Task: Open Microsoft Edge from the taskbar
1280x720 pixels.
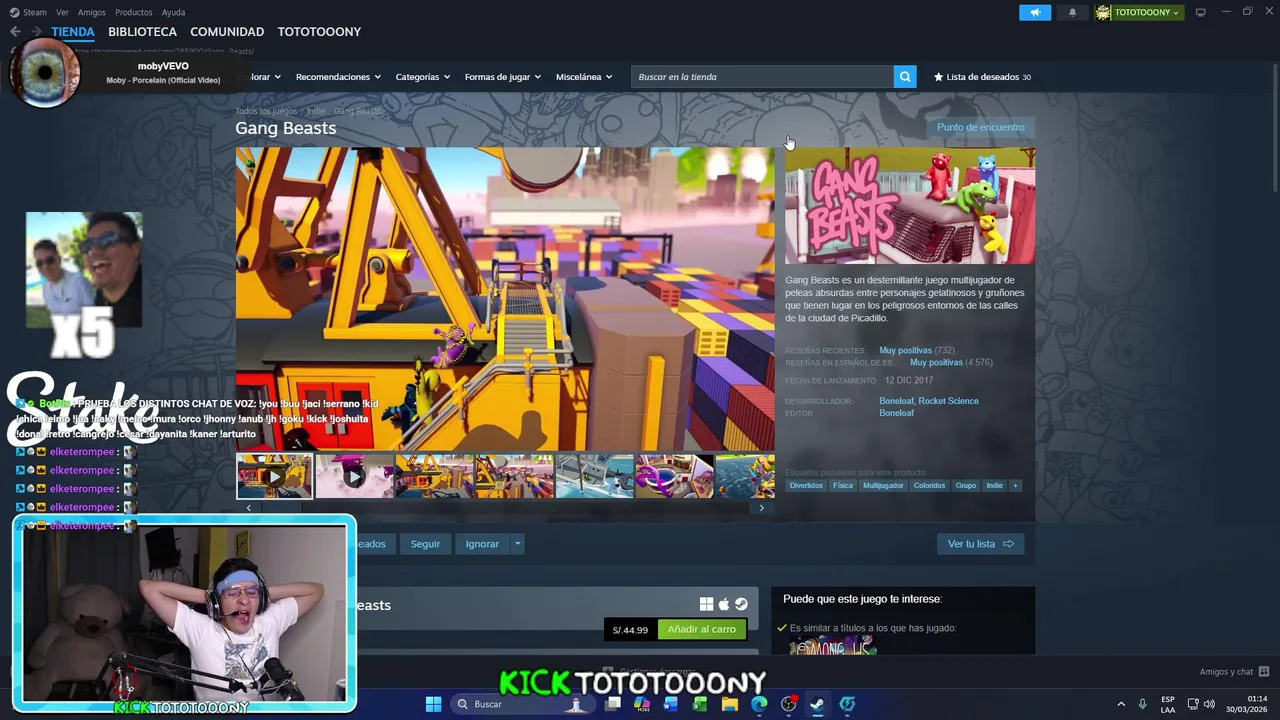Action: (759, 704)
